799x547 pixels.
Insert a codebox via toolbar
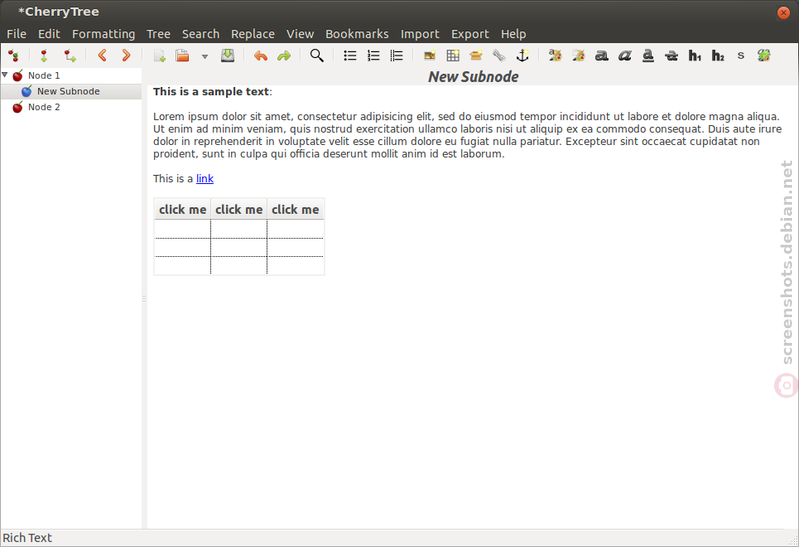(476, 56)
